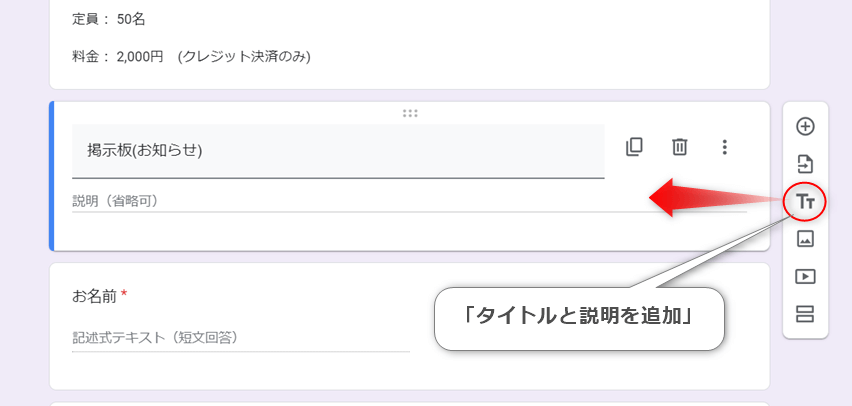
Task: Open the import questions tool
Action: 805,164
